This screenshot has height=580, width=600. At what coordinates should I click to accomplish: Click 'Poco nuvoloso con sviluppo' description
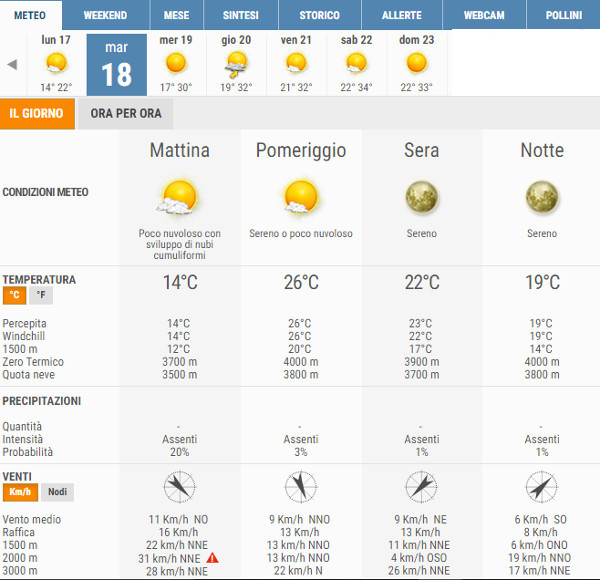pyautogui.click(x=179, y=244)
